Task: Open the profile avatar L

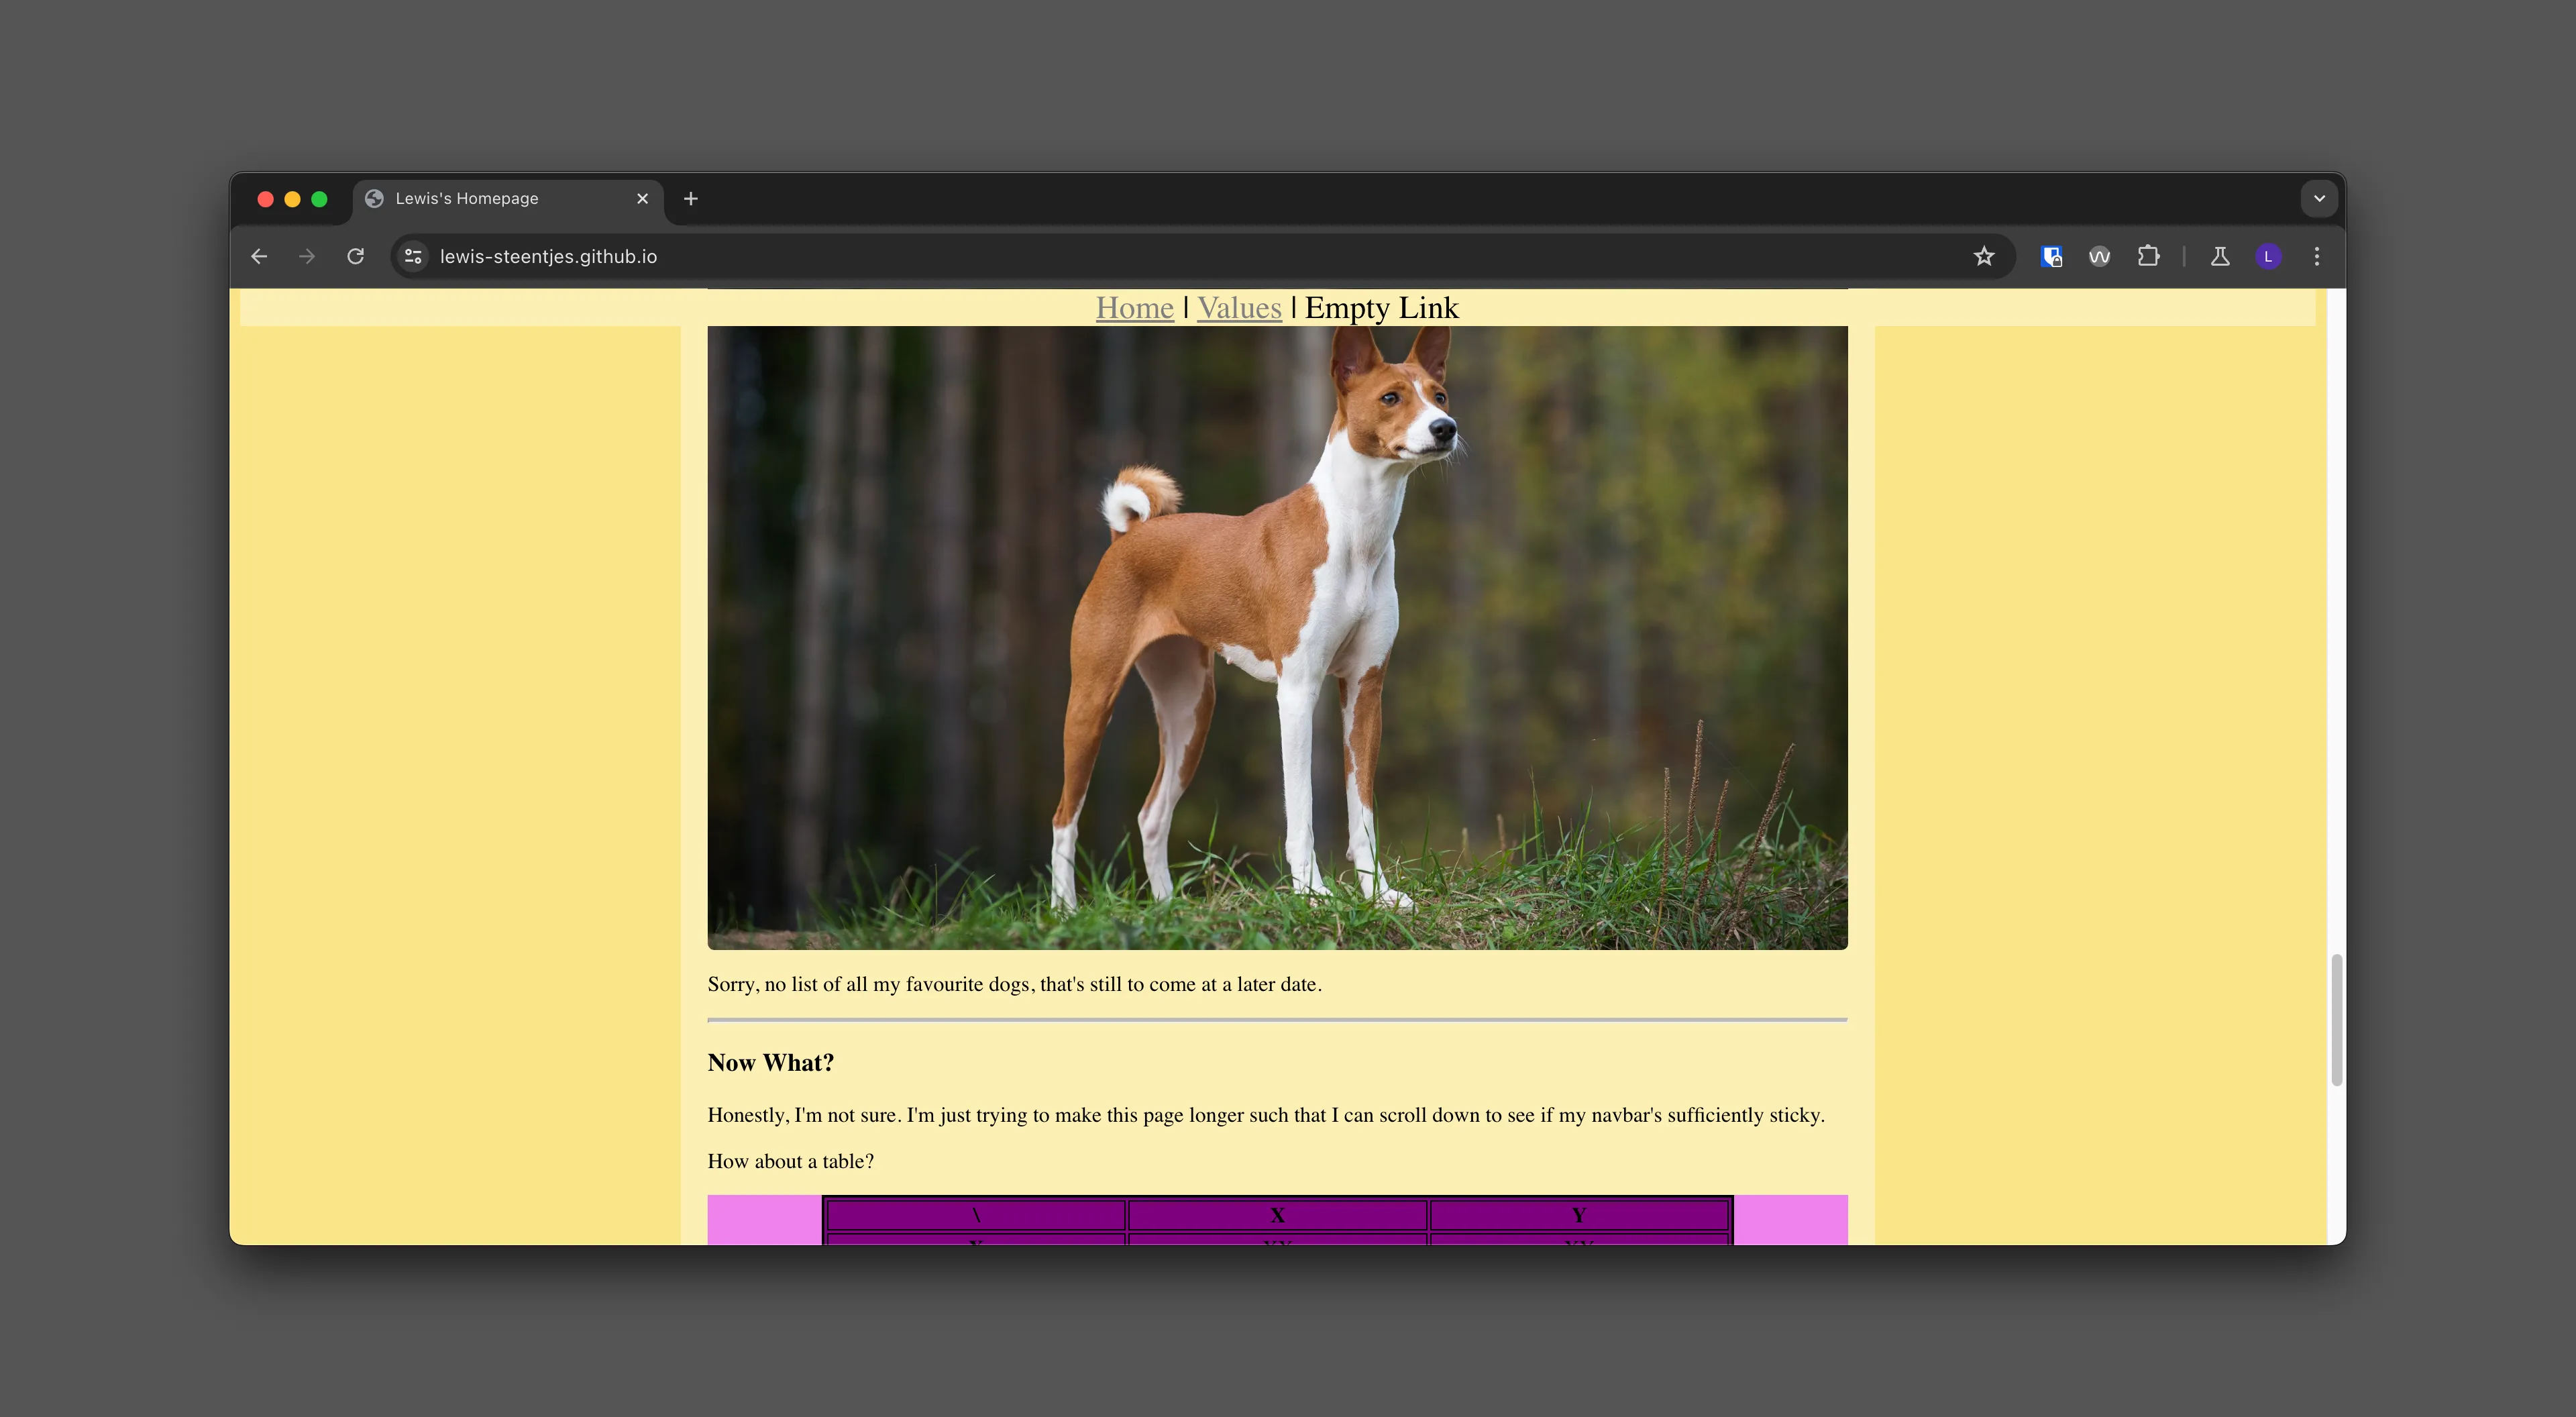Action: point(2268,256)
